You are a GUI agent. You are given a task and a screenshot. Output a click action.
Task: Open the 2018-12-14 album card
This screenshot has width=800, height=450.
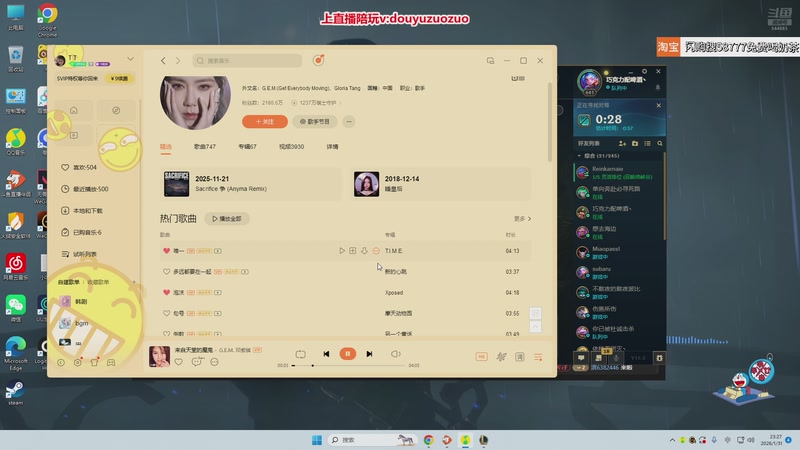441,184
